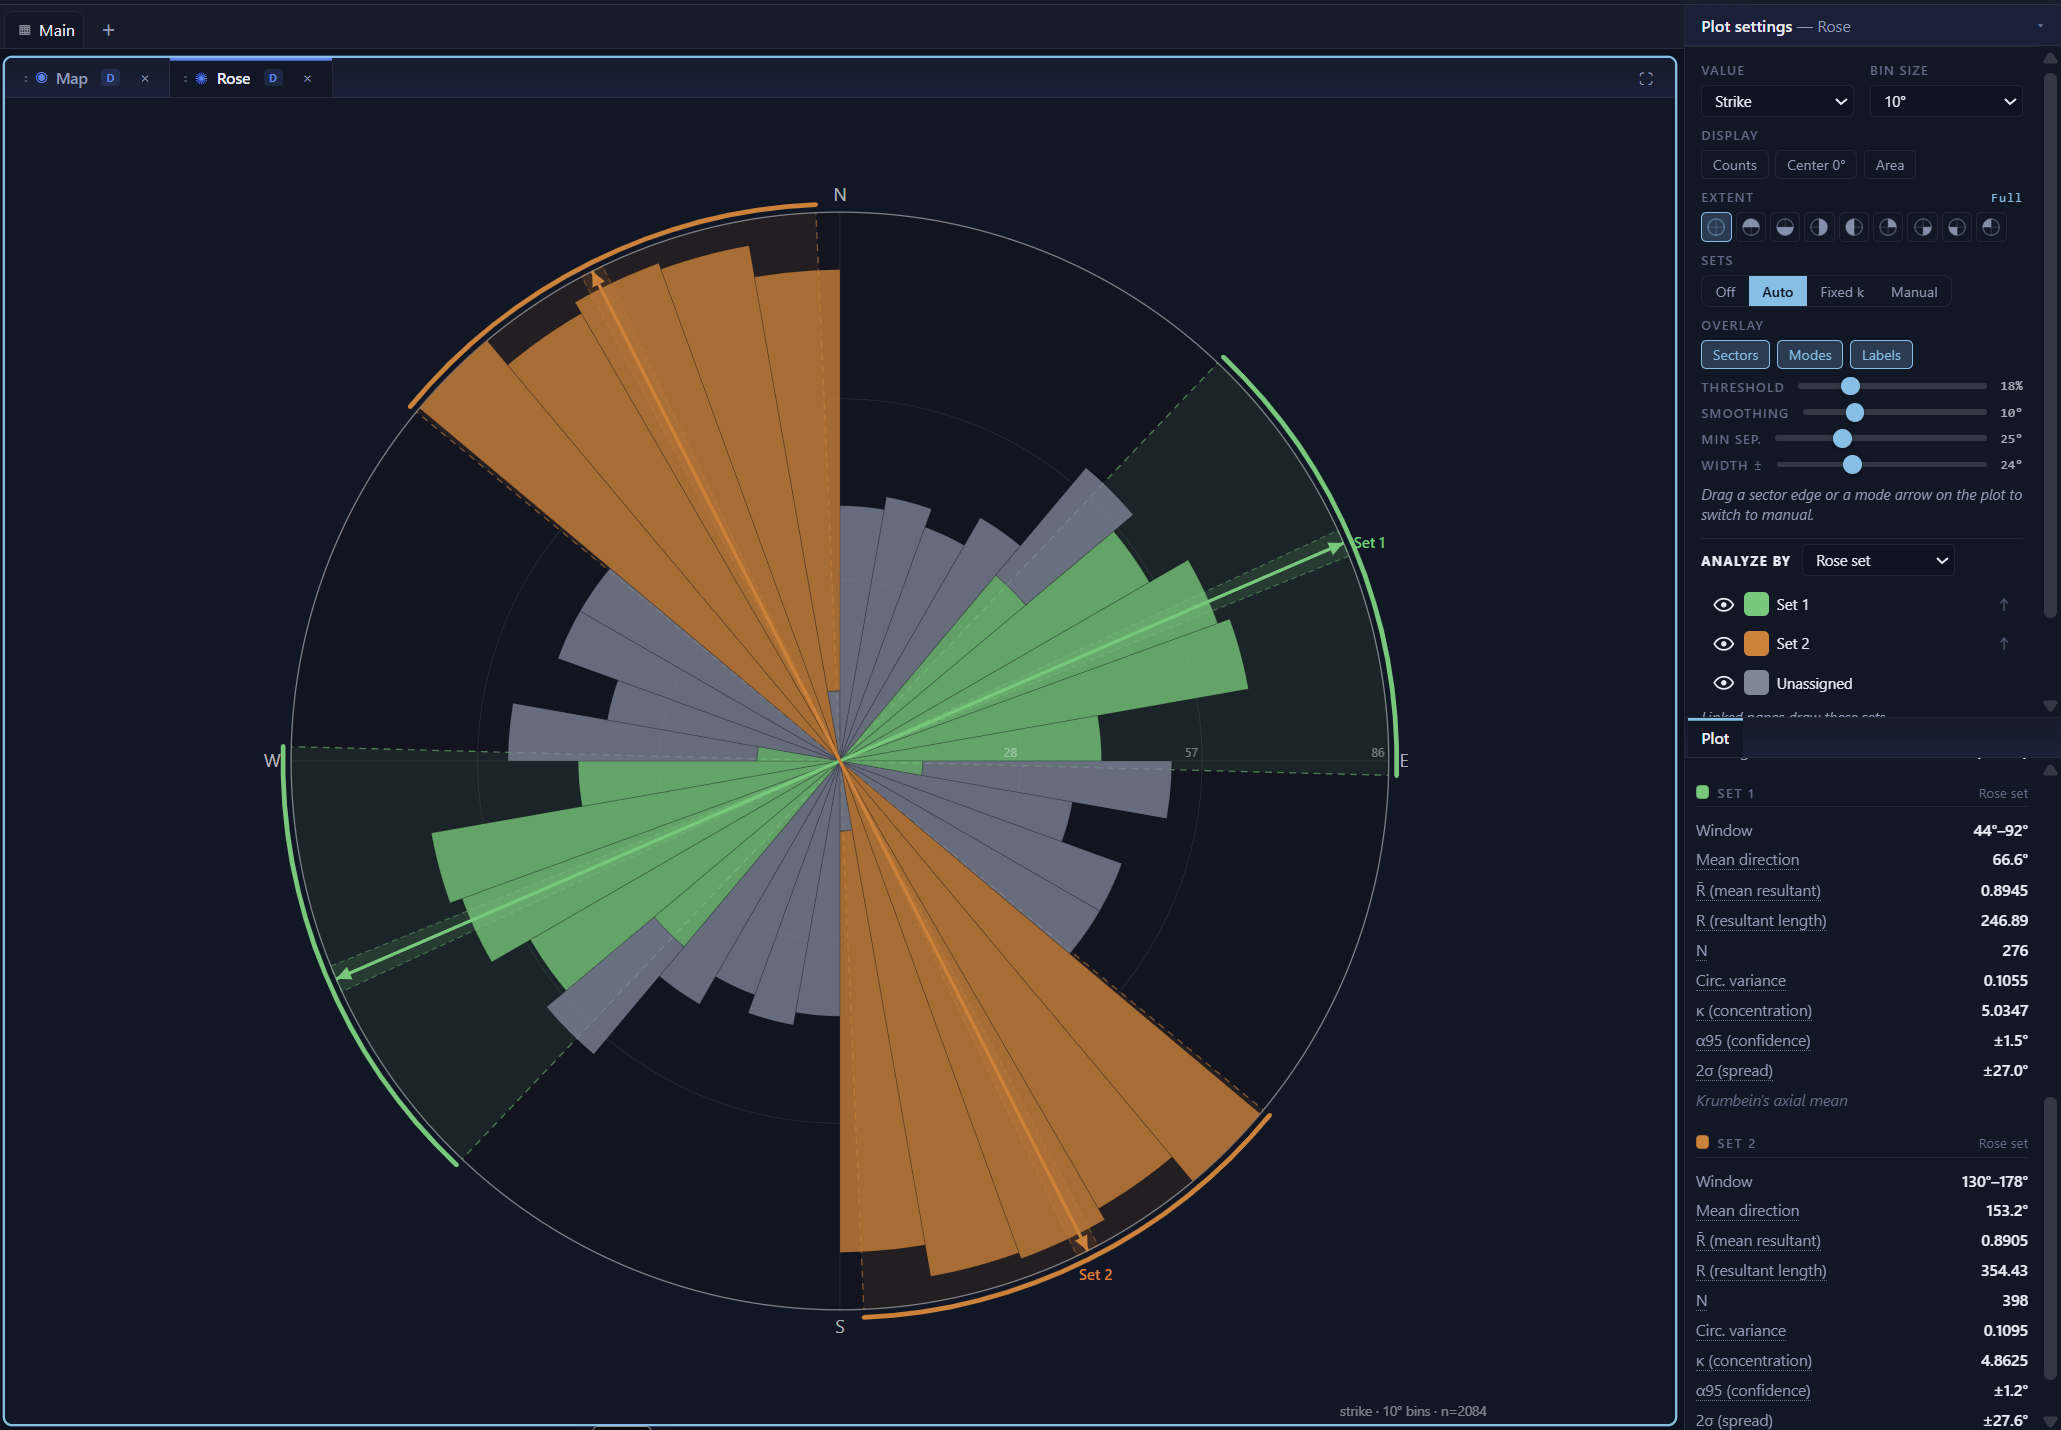The image size is (2061, 1430).
Task: Click the Set 1 green color swatch
Action: 1756,604
